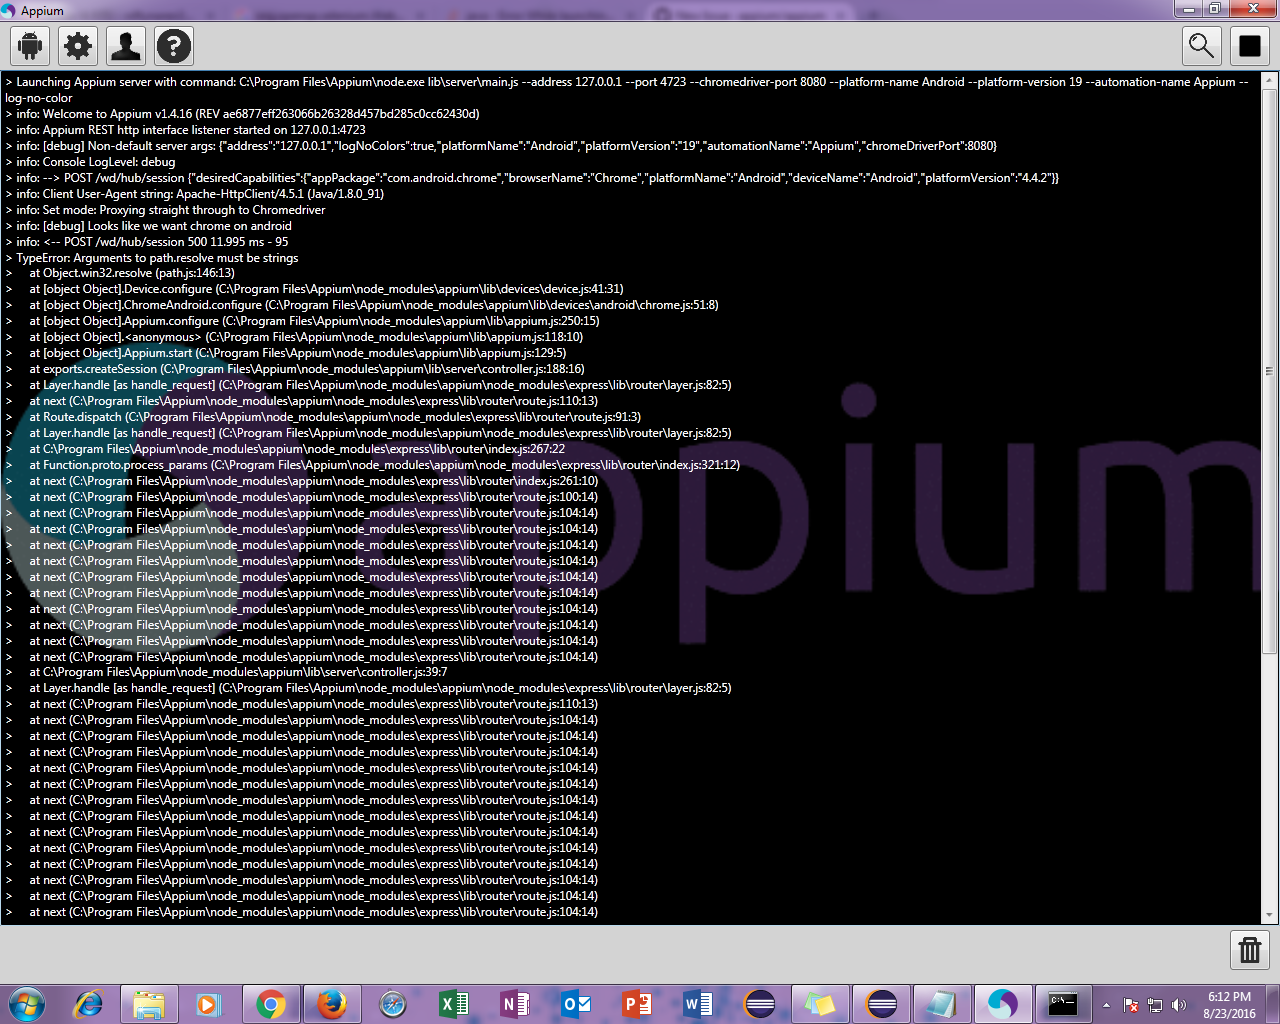This screenshot has height=1024, width=1280.
Task: Open General Settings with the gear icon
Action: point(78,46)
